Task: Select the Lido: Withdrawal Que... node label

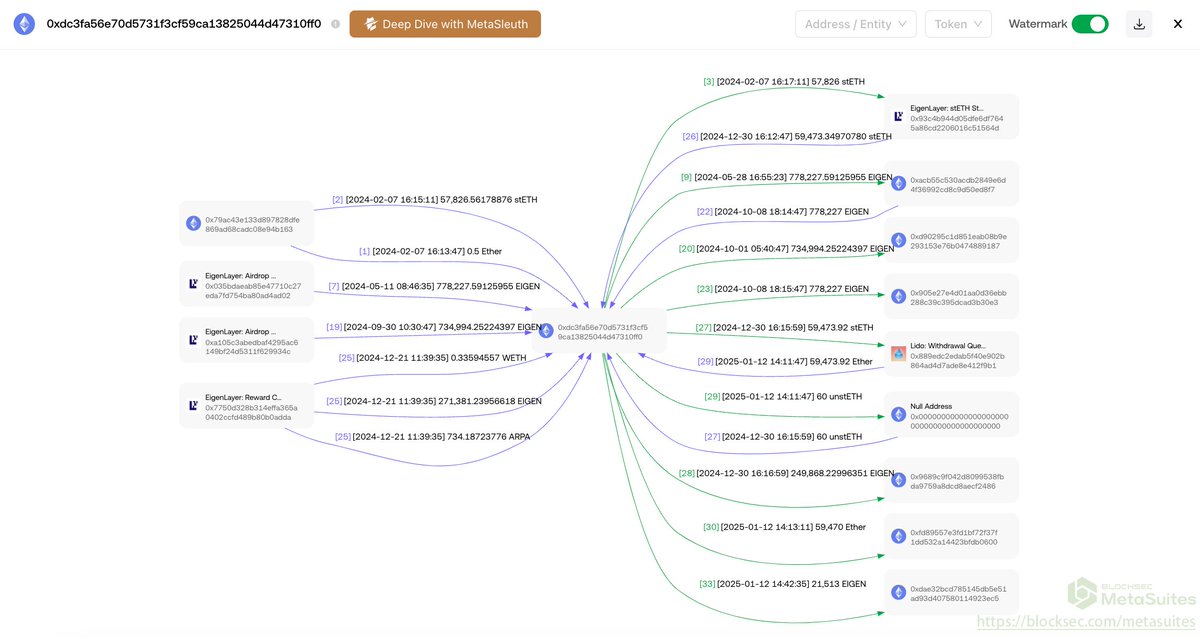Action: (x=948, y=345)
